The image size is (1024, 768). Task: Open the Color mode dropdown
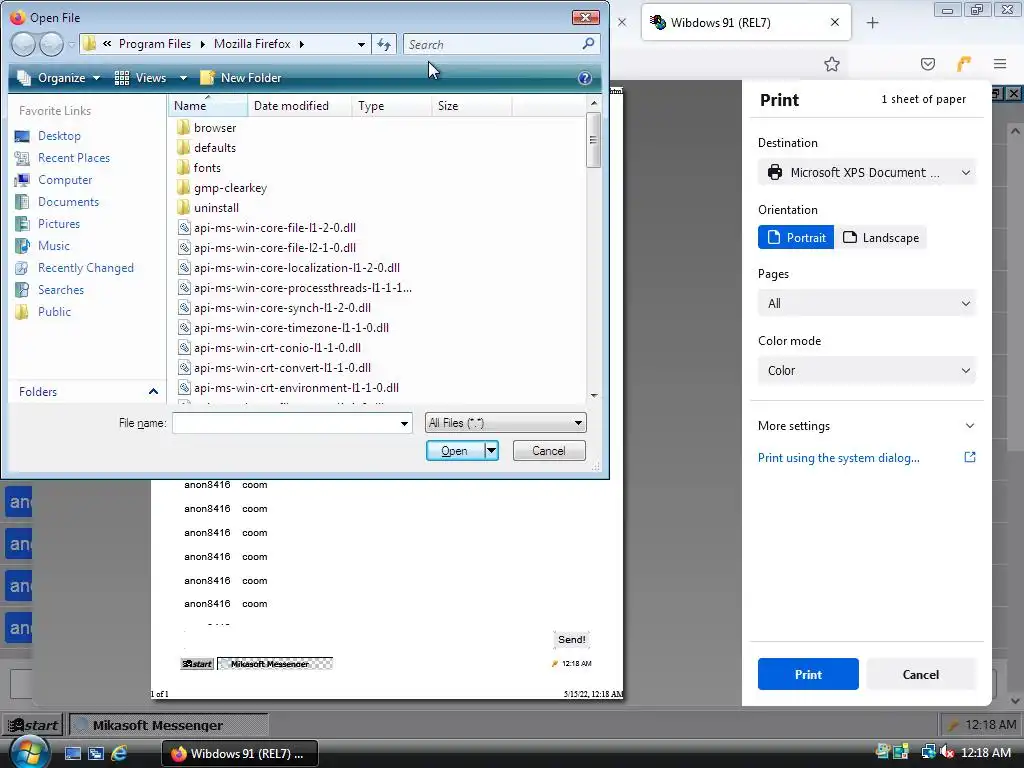point(867,370)
